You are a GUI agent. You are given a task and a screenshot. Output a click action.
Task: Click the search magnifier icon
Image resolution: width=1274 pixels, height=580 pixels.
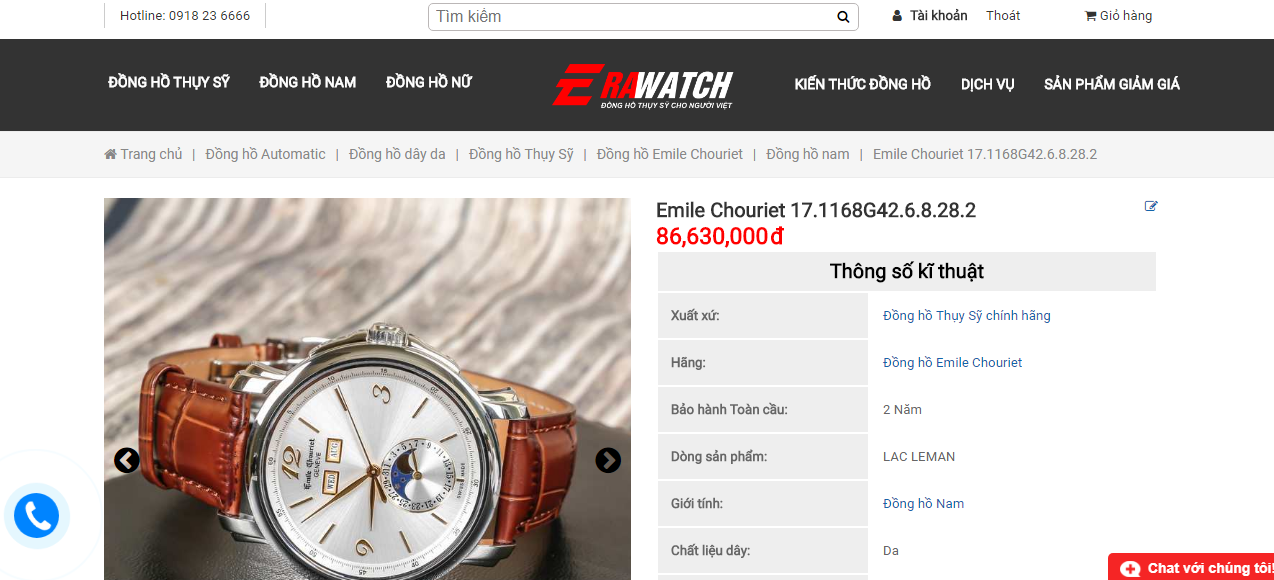click(x=843, y=17)
